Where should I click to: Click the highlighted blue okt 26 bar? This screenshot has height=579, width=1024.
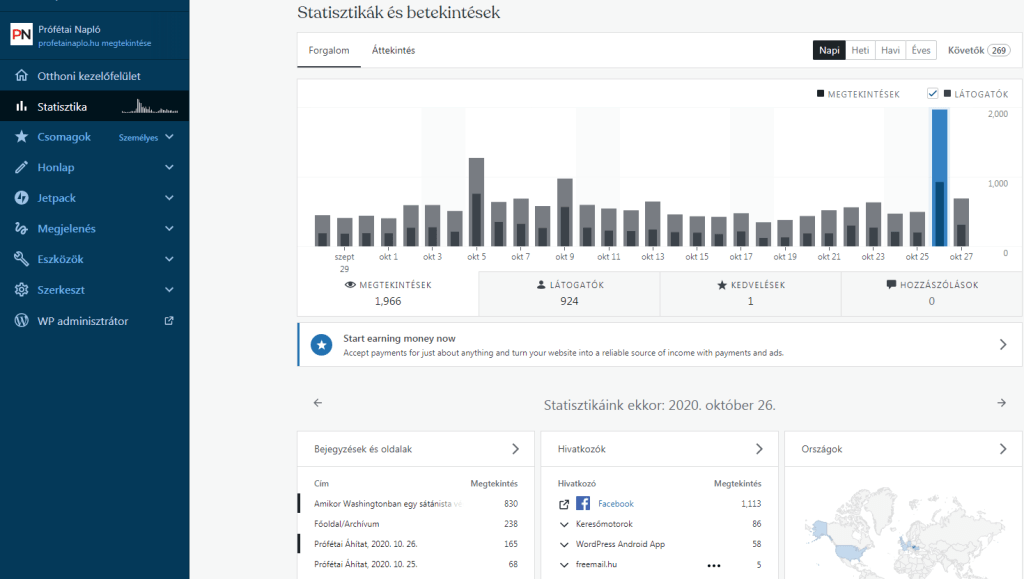(x=939, y=177)
